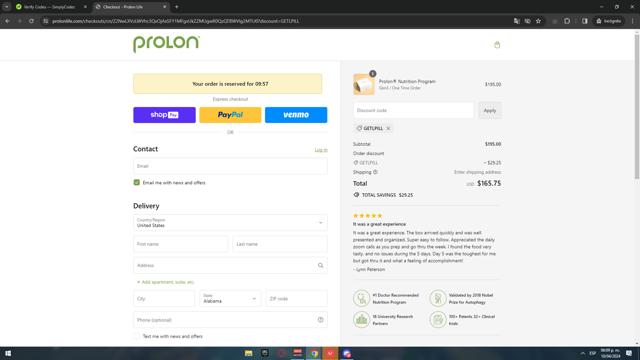Screen dimensions: 640x360
Task: Open the notification center icon
Action: click(x=629, y=353)
